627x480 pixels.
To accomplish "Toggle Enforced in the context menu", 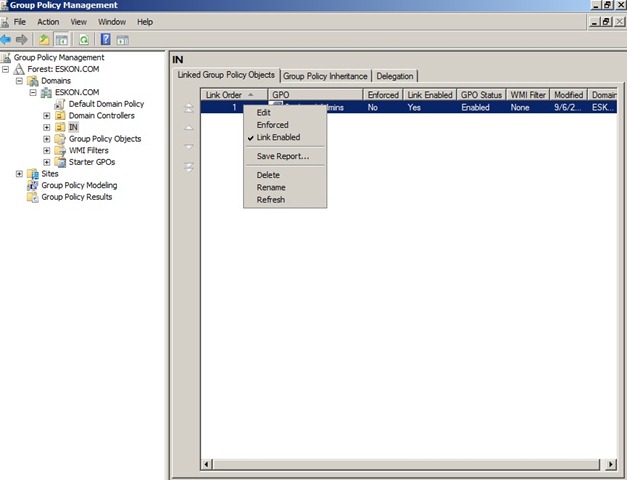I will click(x=285, y=125).
